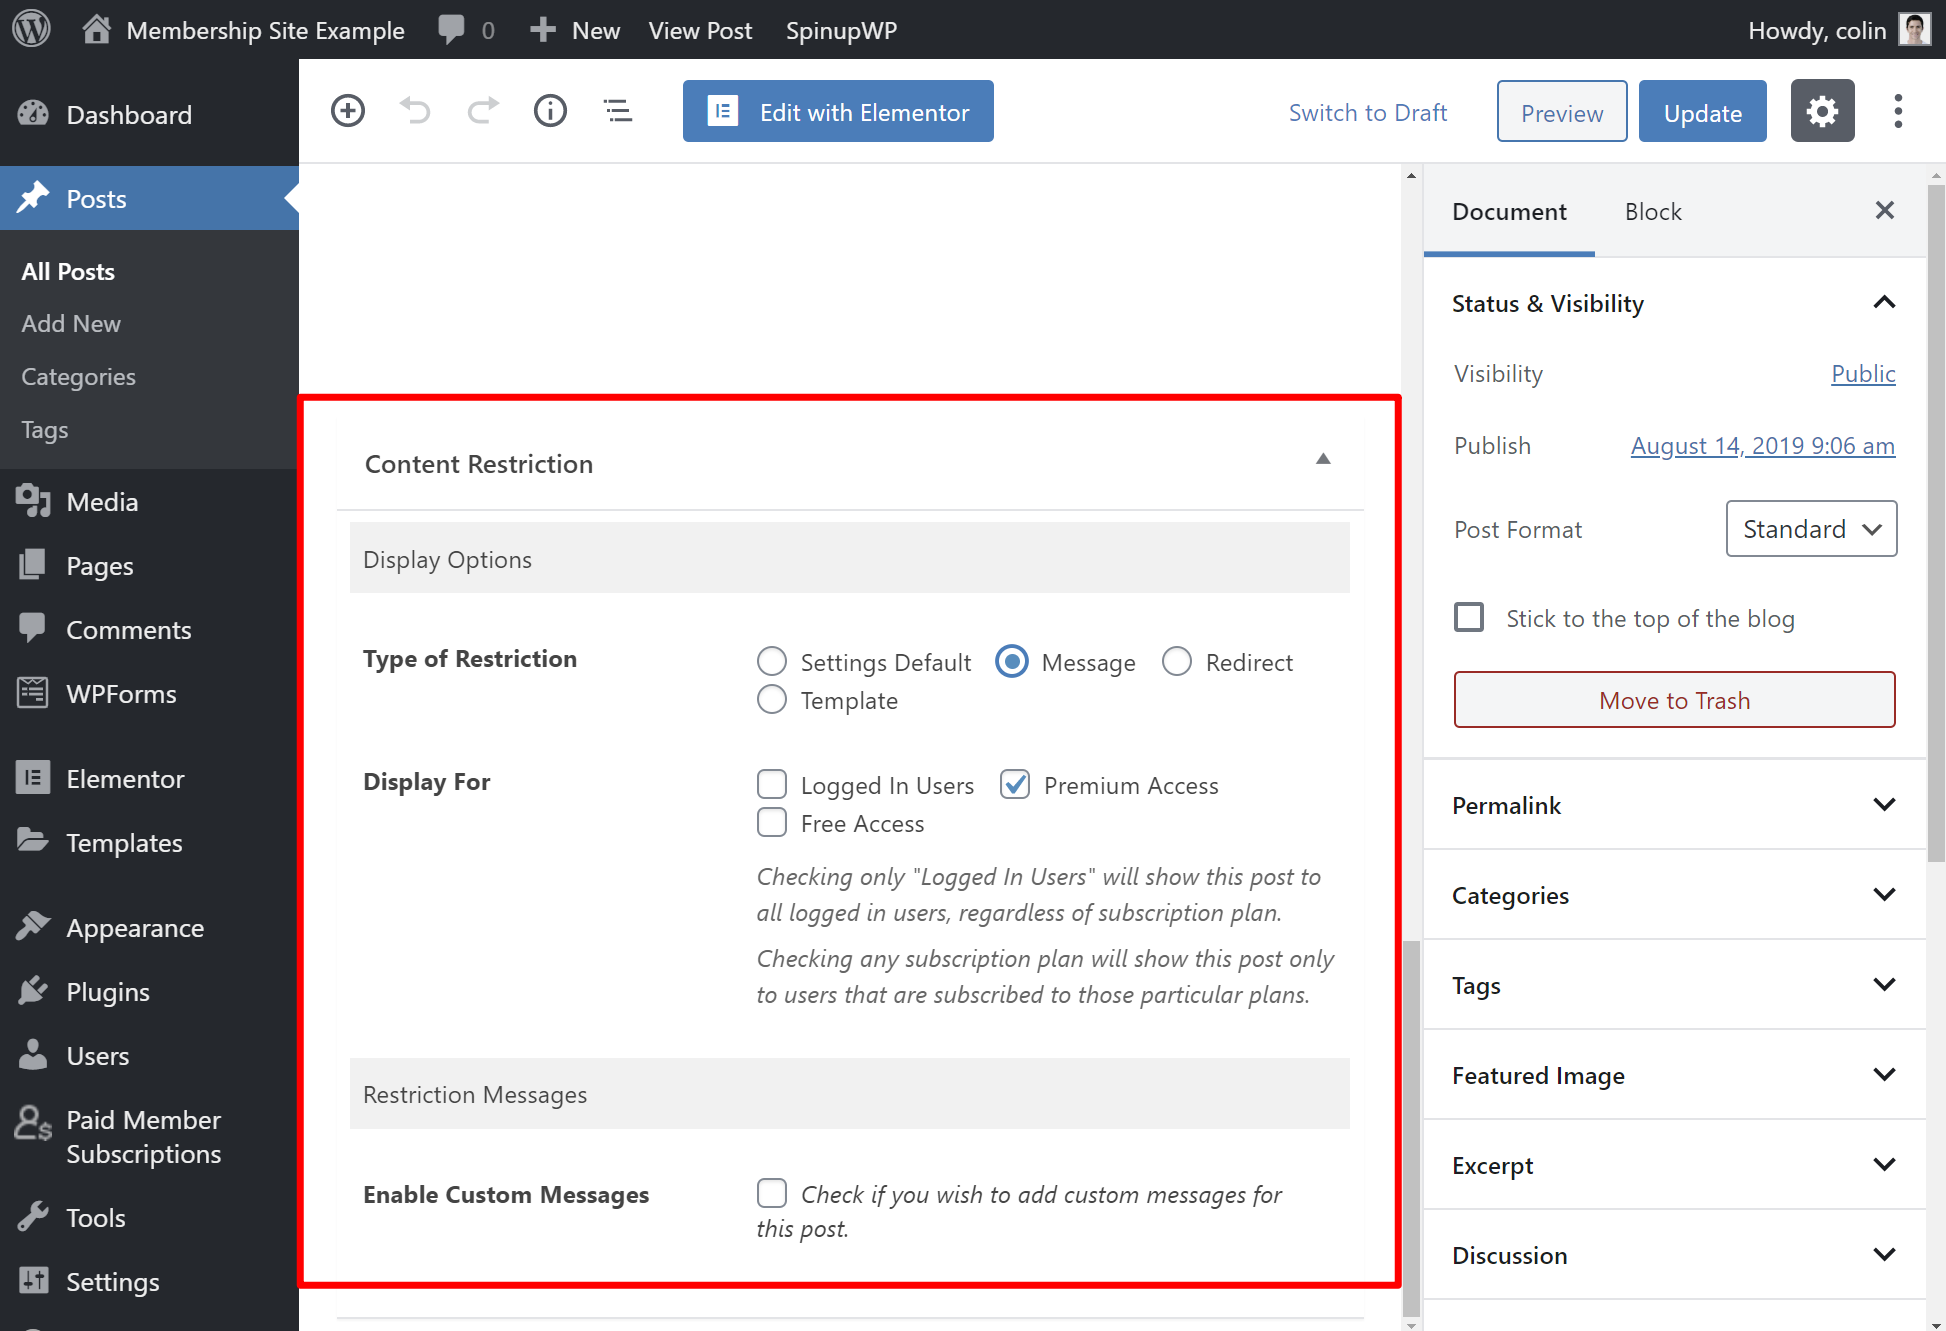This screenshot has width=1946, height=1331.
Task: Undo the last editor change
Action: 415,111
